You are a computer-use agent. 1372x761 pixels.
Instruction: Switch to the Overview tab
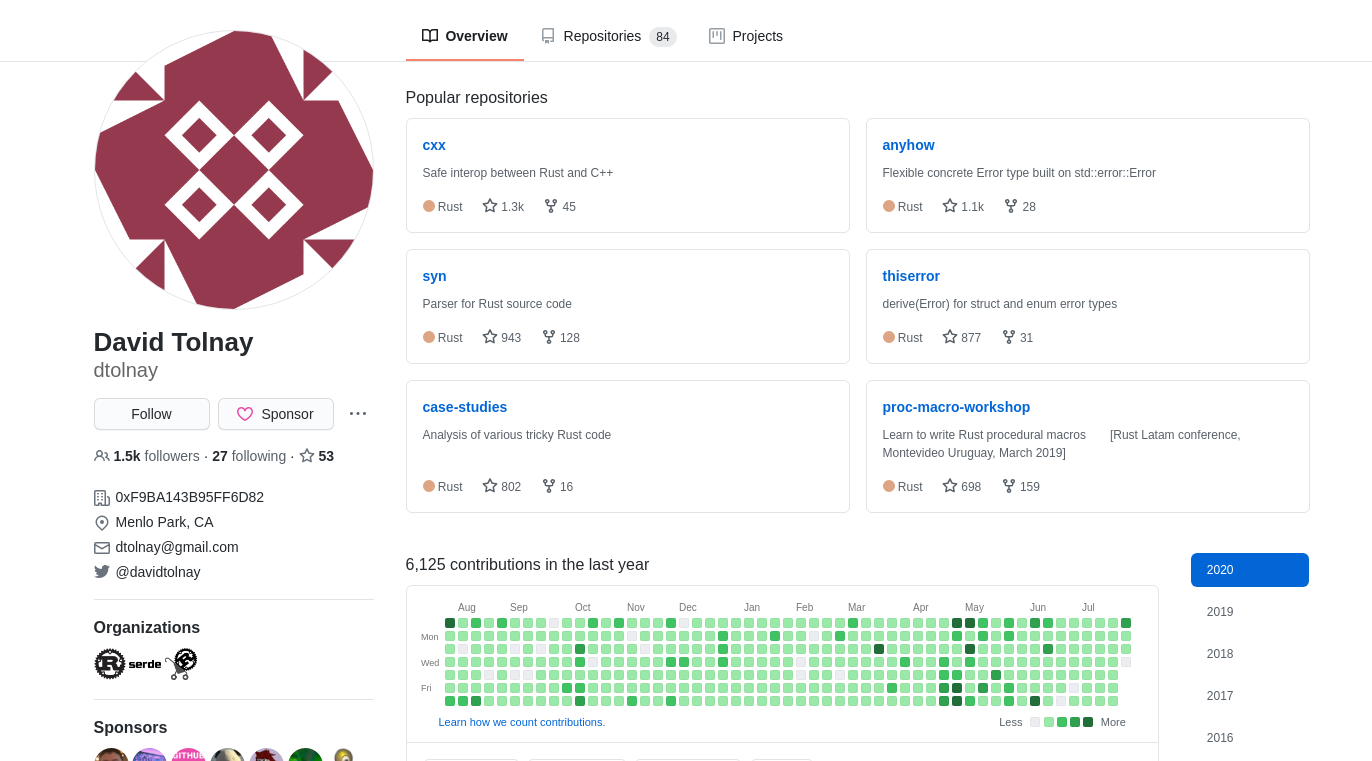point(465,36)
